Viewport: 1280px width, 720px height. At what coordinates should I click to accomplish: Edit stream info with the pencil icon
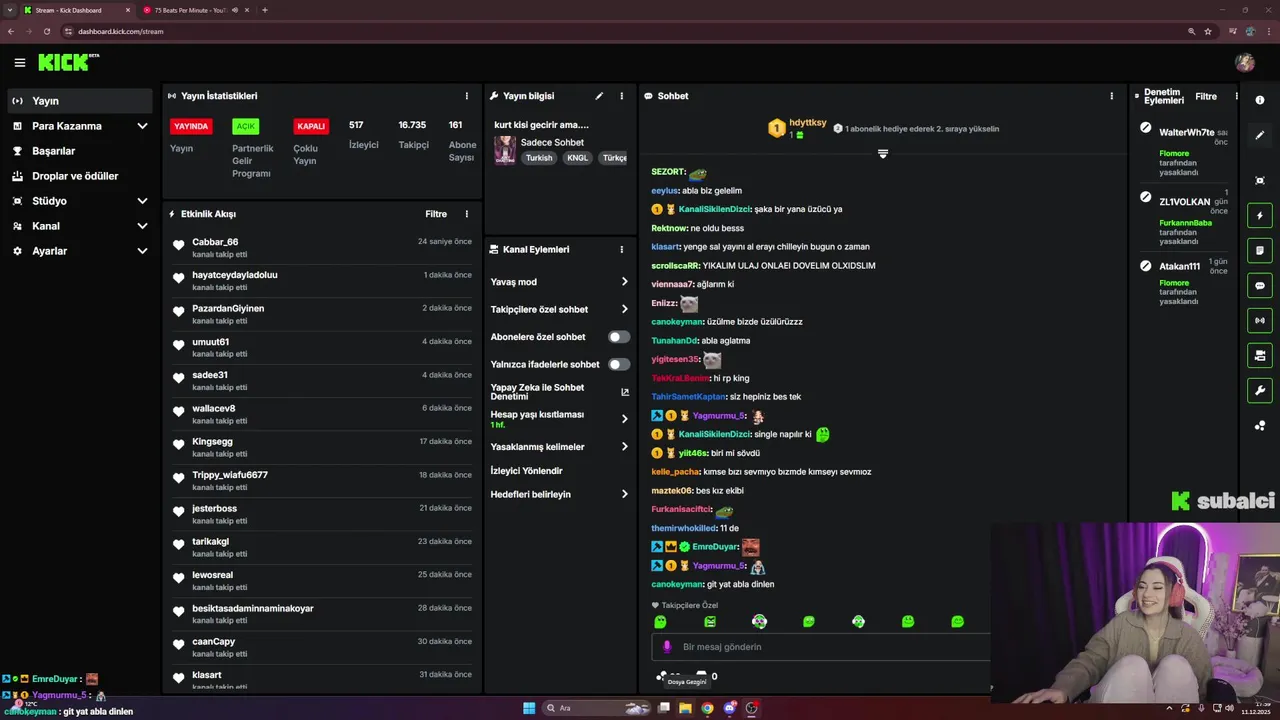pos(599,96)
